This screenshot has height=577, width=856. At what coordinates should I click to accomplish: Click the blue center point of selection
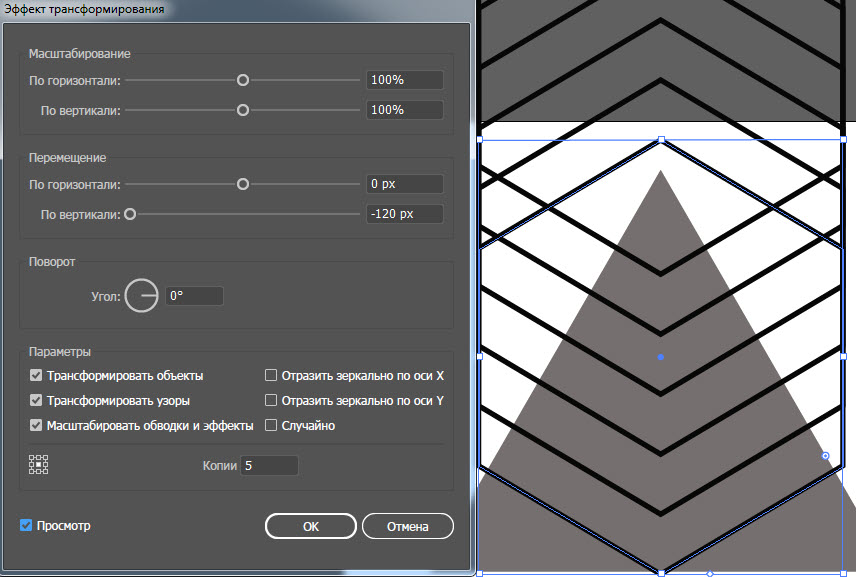[x=661, y=357]
